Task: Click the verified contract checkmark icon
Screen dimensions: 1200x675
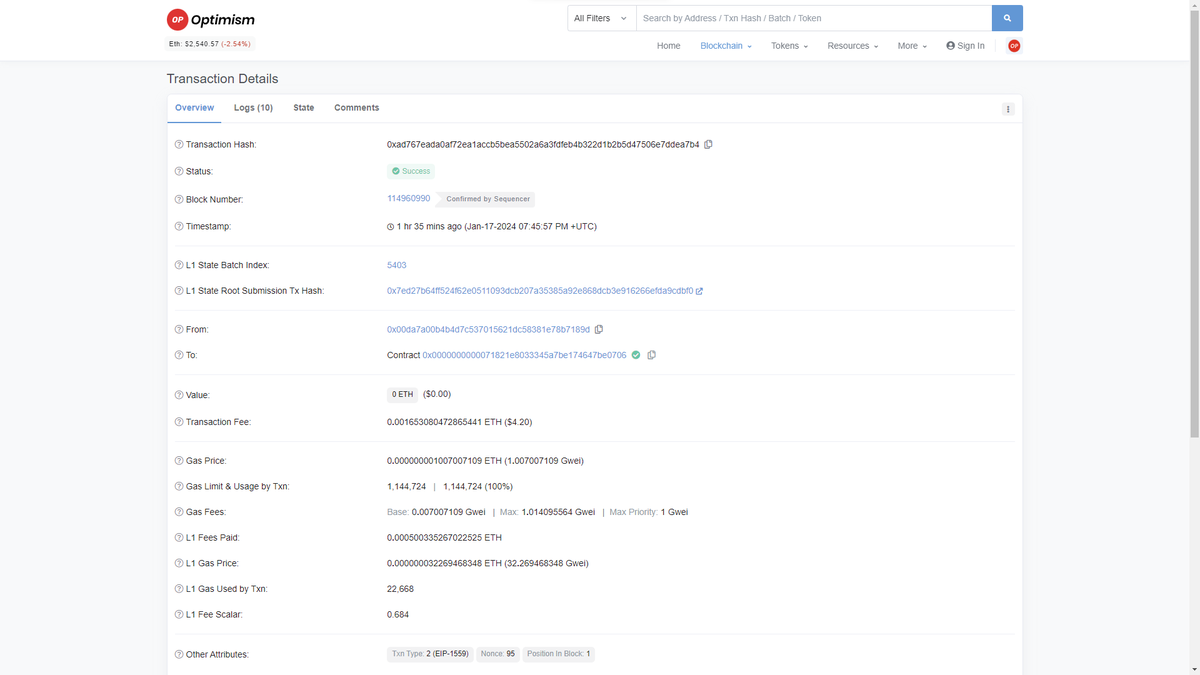Action: pos(636,355)
